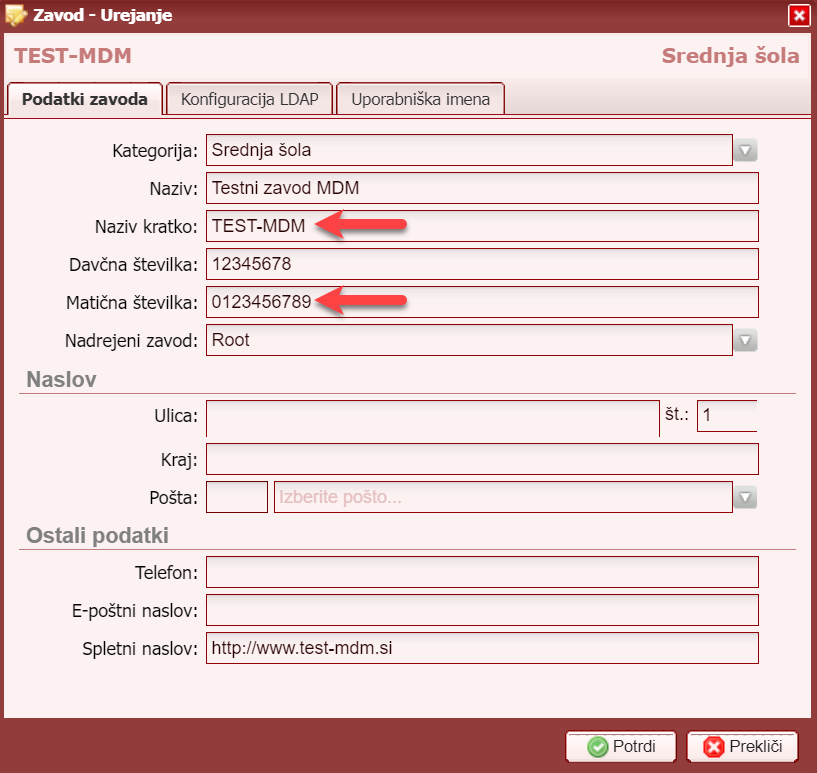
Task: Click the postal code box
Action: pos(237,497)
